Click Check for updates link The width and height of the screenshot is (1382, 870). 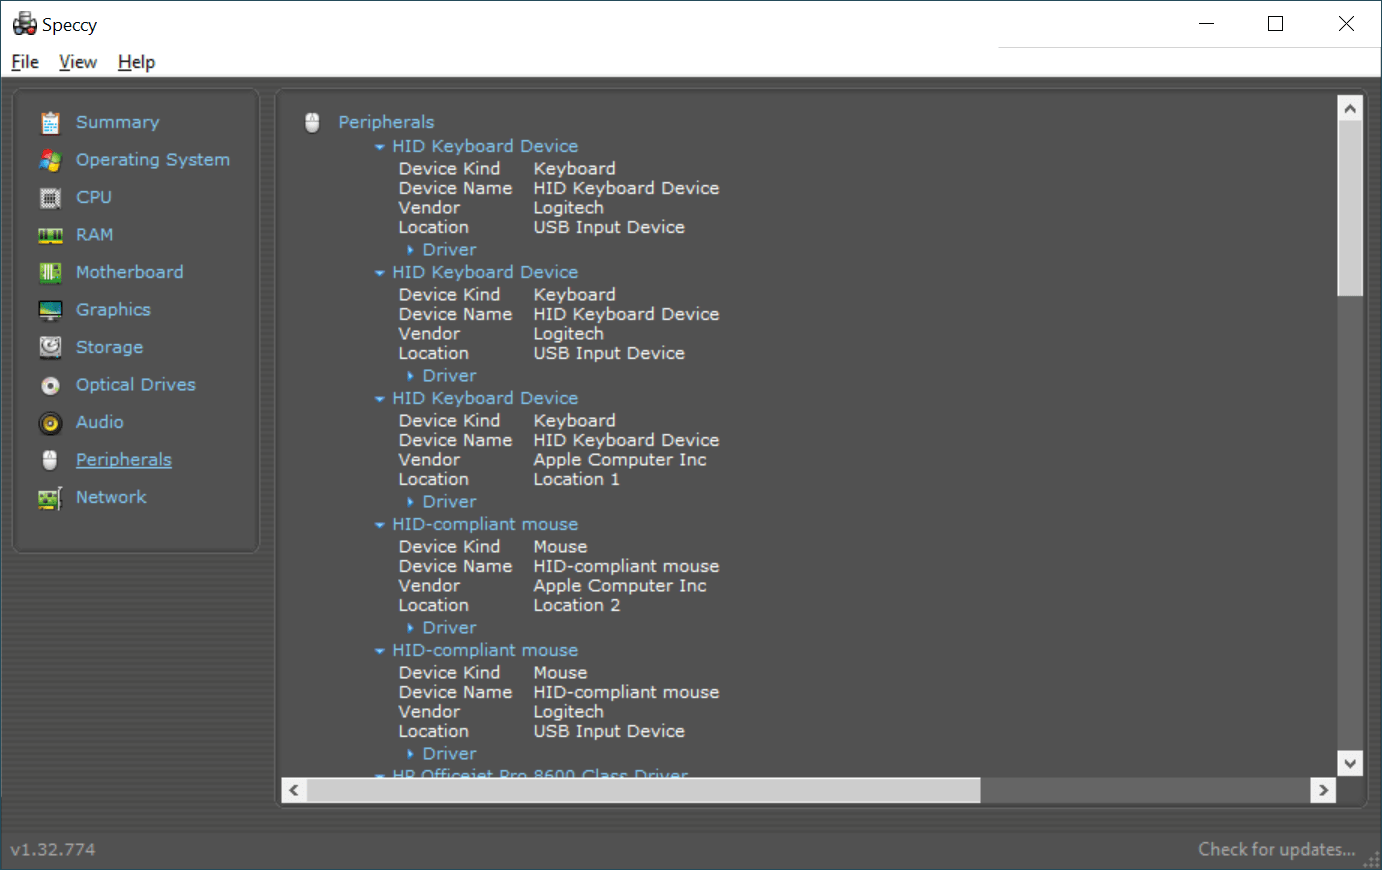1277,849
